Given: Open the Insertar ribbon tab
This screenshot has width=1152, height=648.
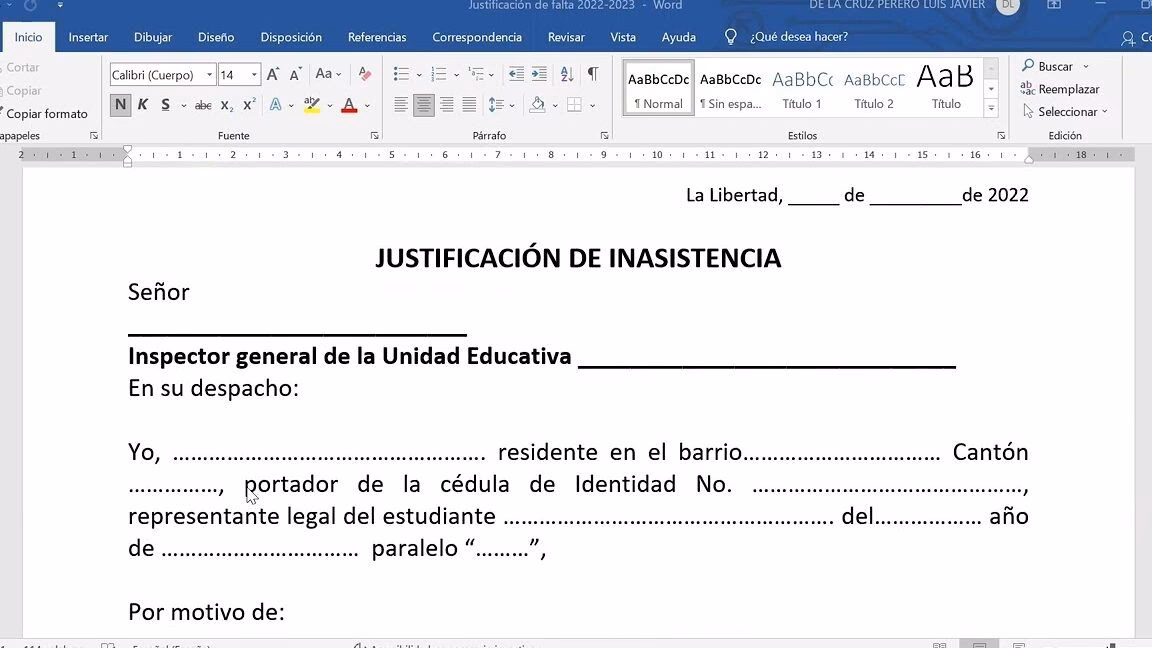Looking at the screenshot, I should pyautogui.click(x=88, y=36).
